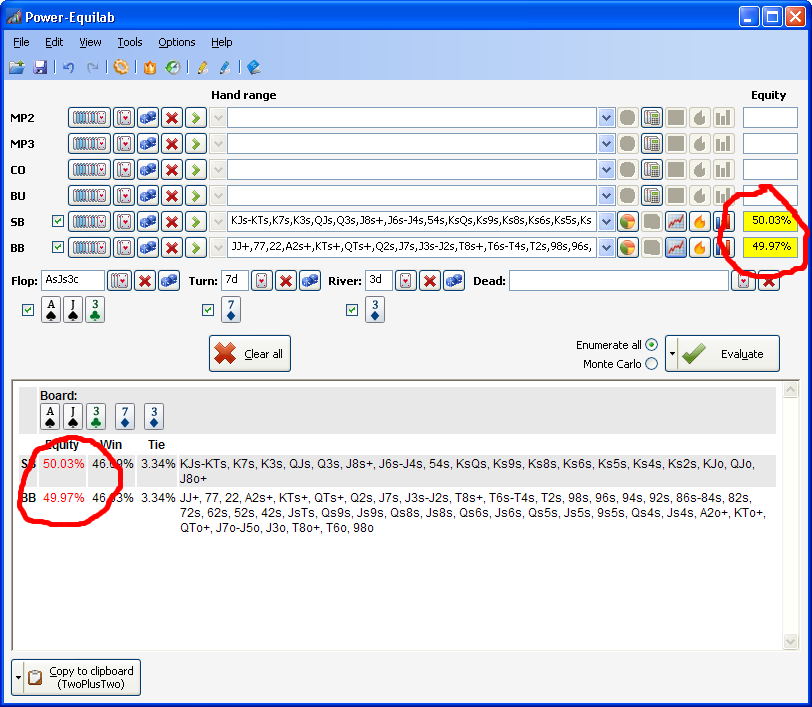Viewport: 812px width, 707px height.
Task: Save using the floppy disk toolbar icon
Action: click(x=40, y=67)
